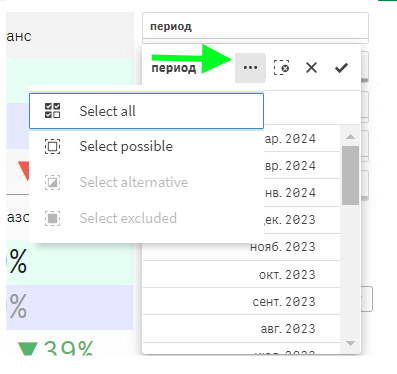The height and width of the screenshot is (374, 397).
Task: Choose Select all from the menu
Action: coord(146,111)
